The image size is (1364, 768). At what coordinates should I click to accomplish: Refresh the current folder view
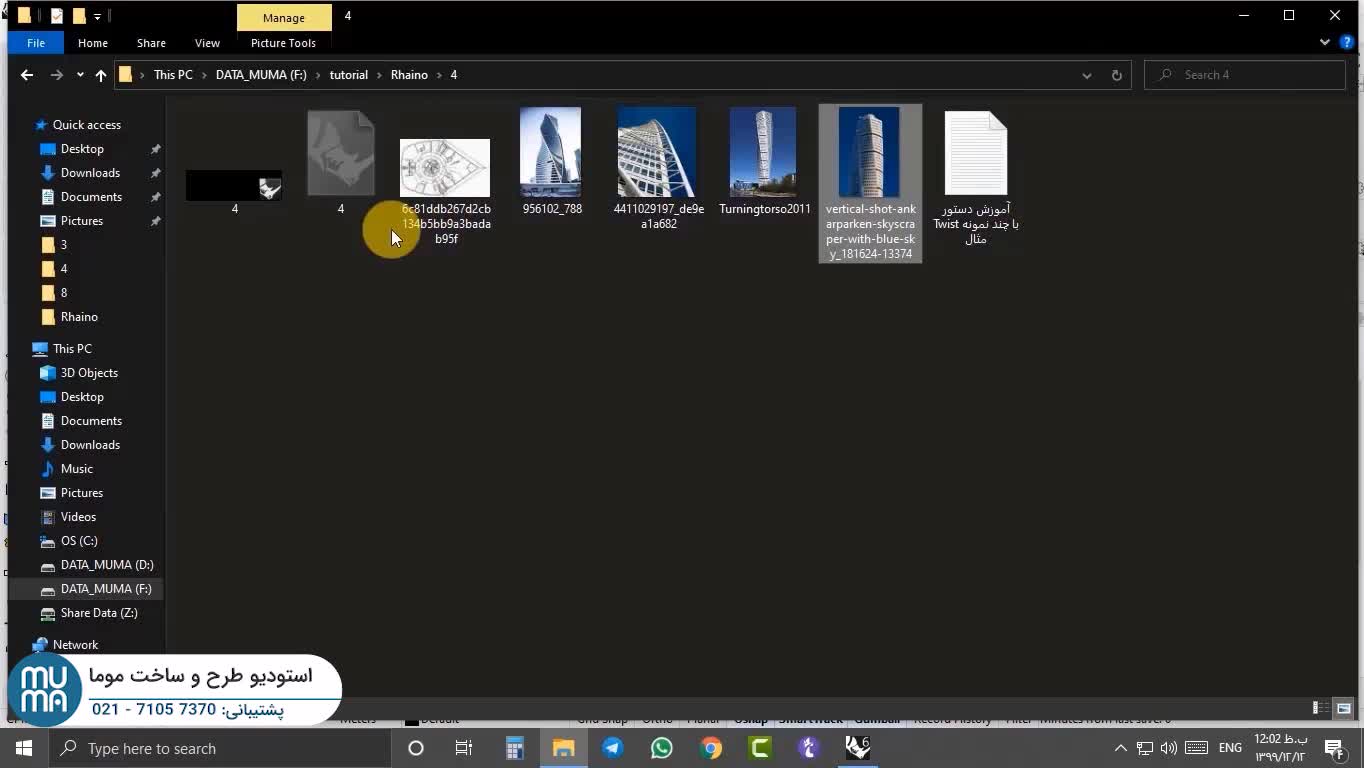point(1116,75)
